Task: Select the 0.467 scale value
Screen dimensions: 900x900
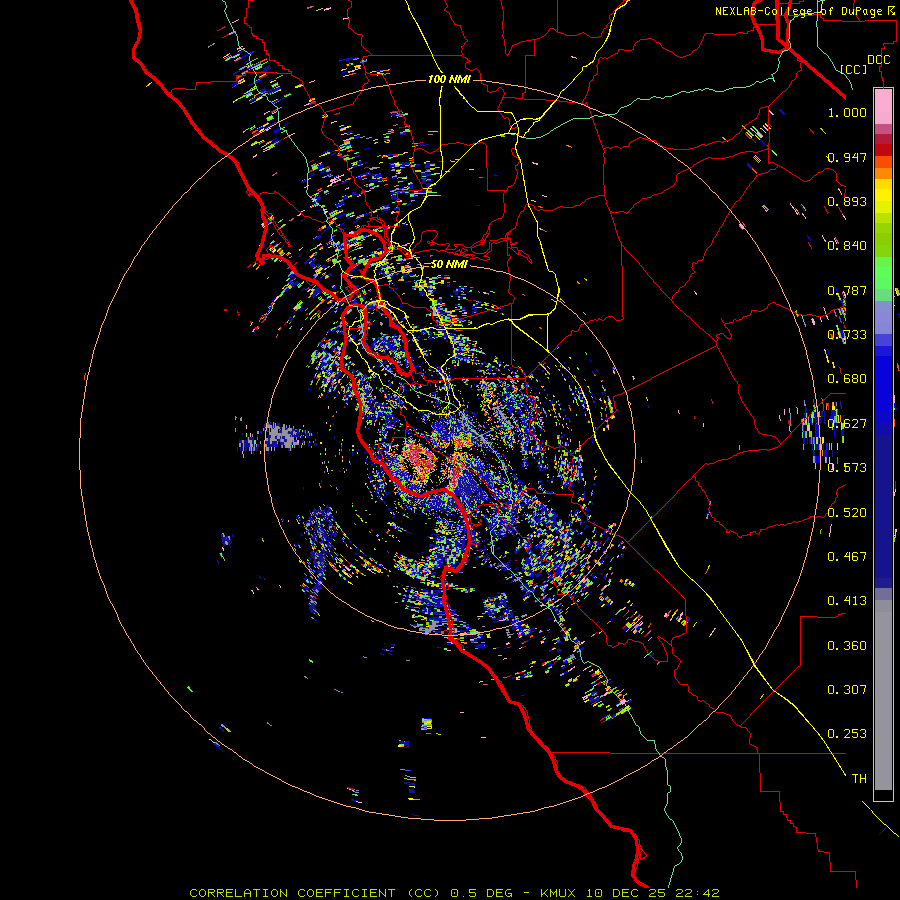Action: click(x=847, y=557)
